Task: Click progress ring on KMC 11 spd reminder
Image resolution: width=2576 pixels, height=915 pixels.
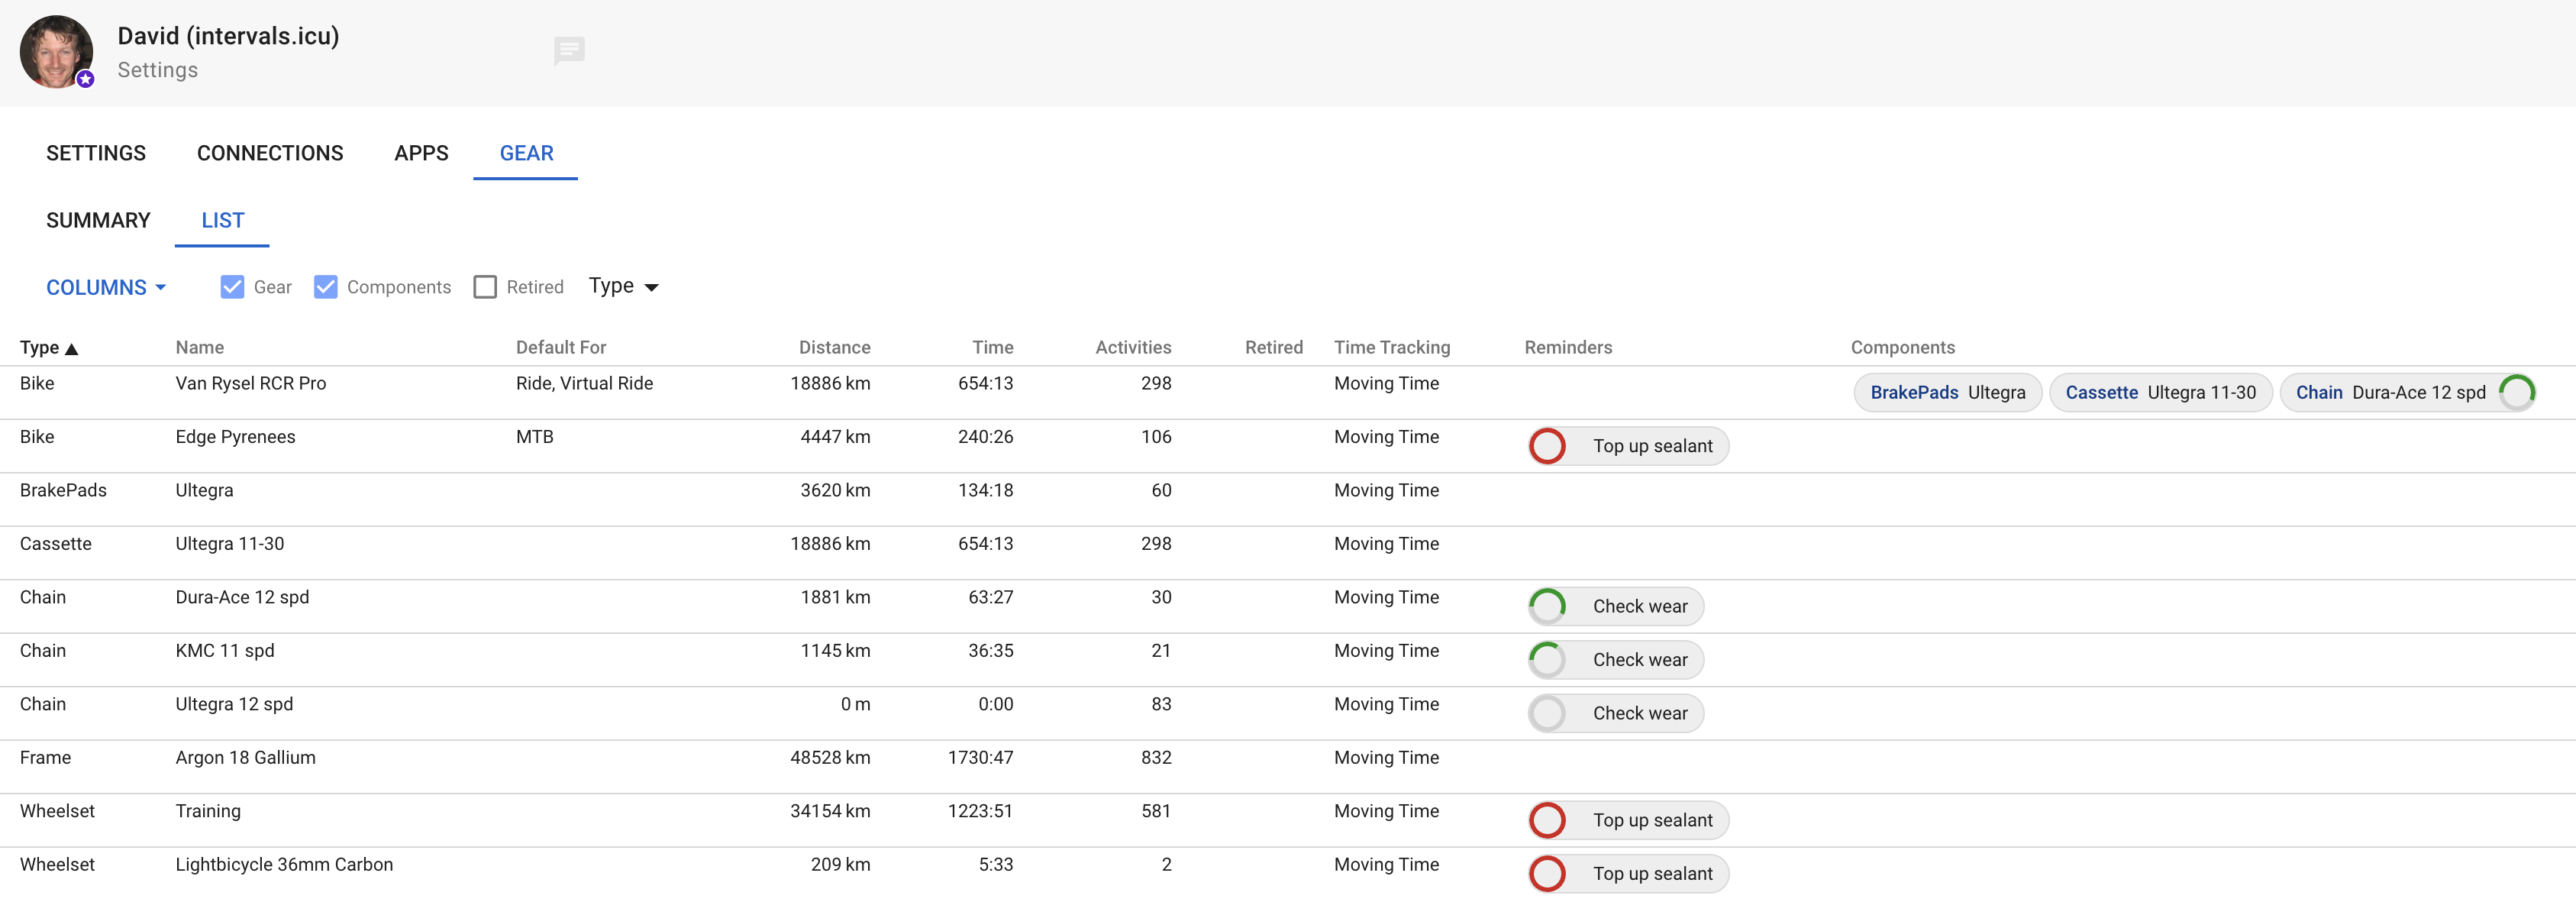Action: (1547, 660)
